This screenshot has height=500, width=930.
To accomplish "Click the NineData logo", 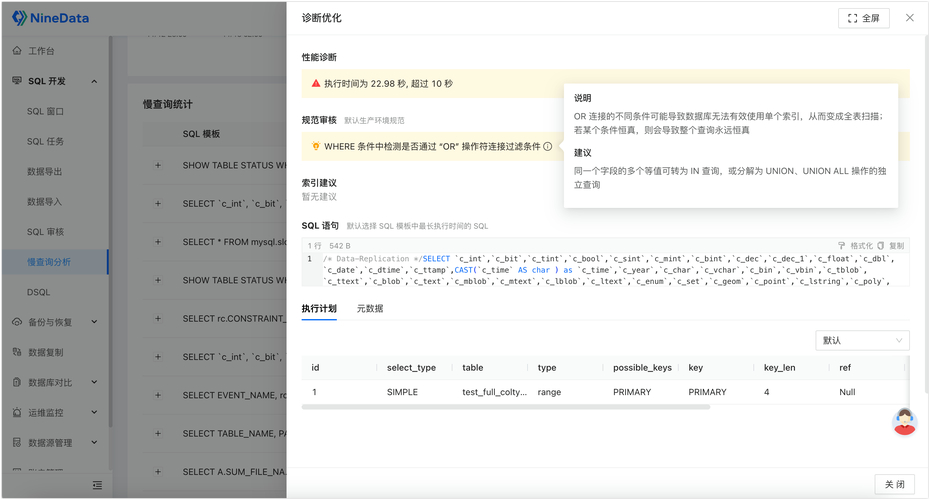I will click(50, 18).
